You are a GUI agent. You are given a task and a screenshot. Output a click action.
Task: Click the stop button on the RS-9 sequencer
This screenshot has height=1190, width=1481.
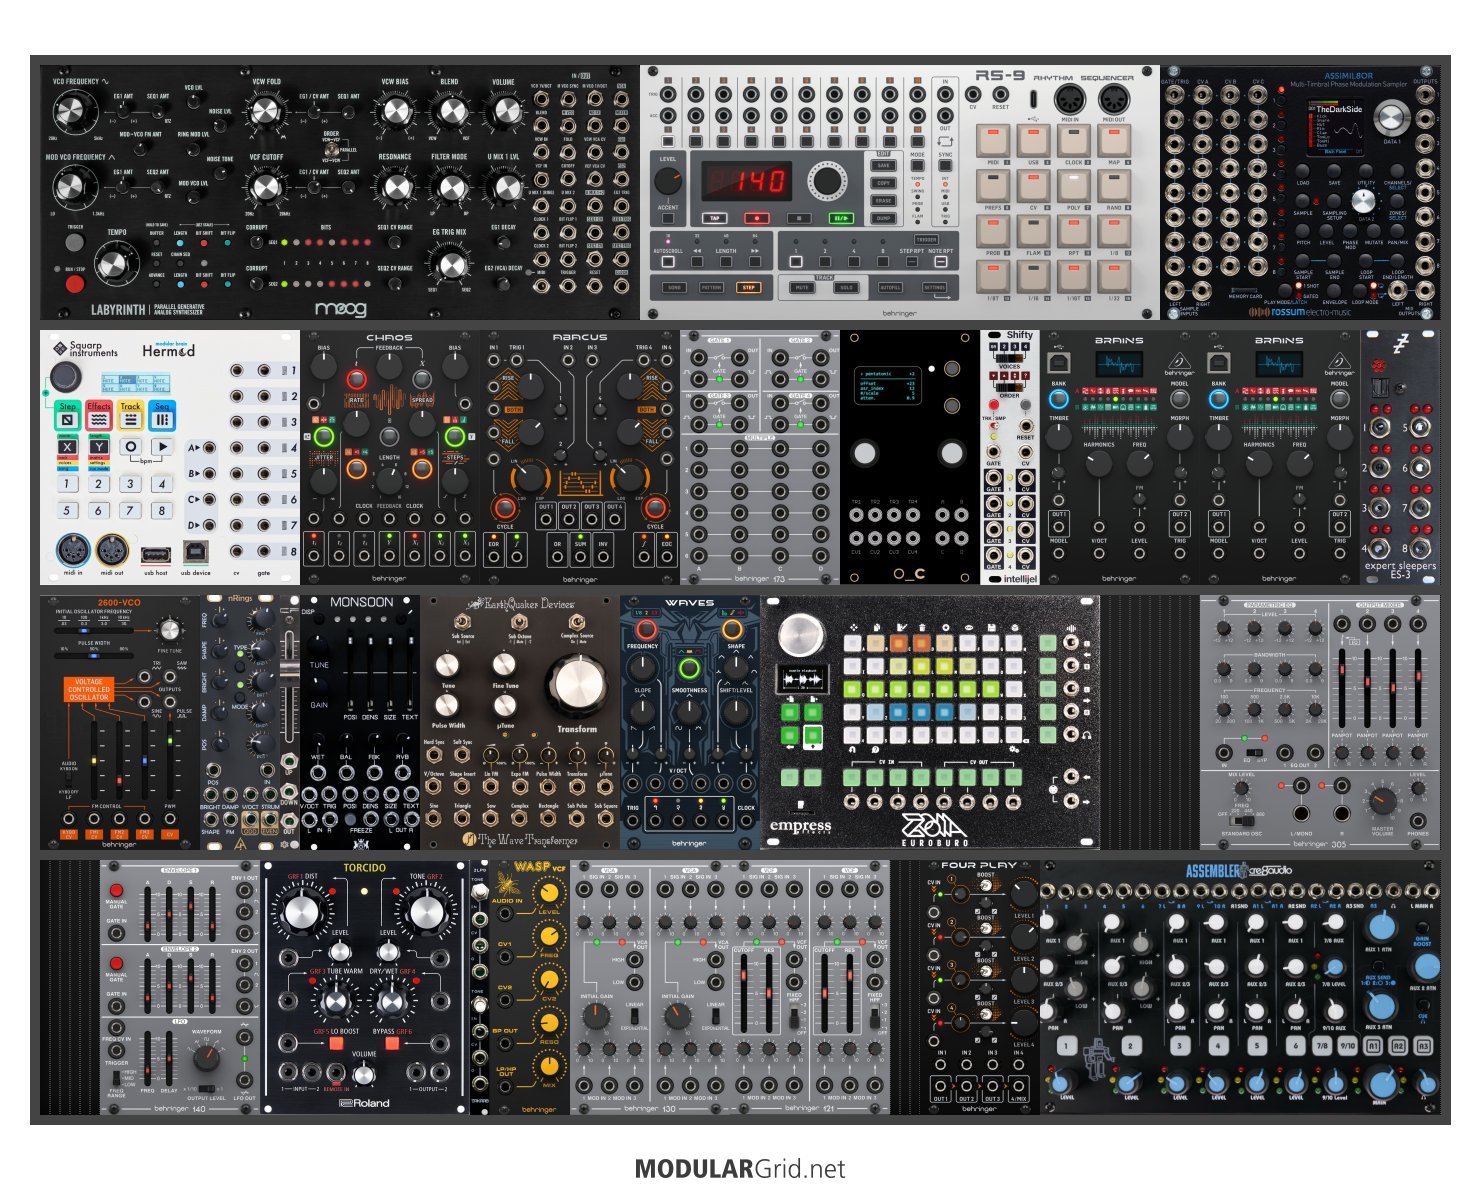click(x=797, y=217)
